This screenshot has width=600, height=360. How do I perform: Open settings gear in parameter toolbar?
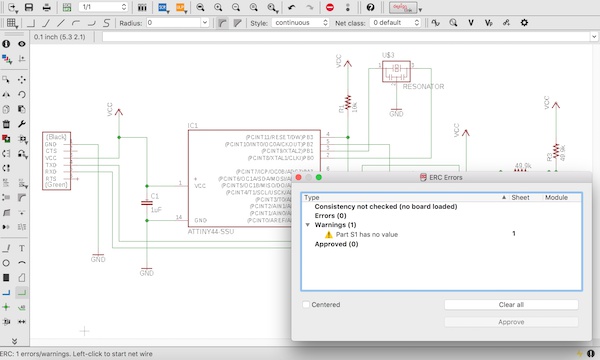524,23
